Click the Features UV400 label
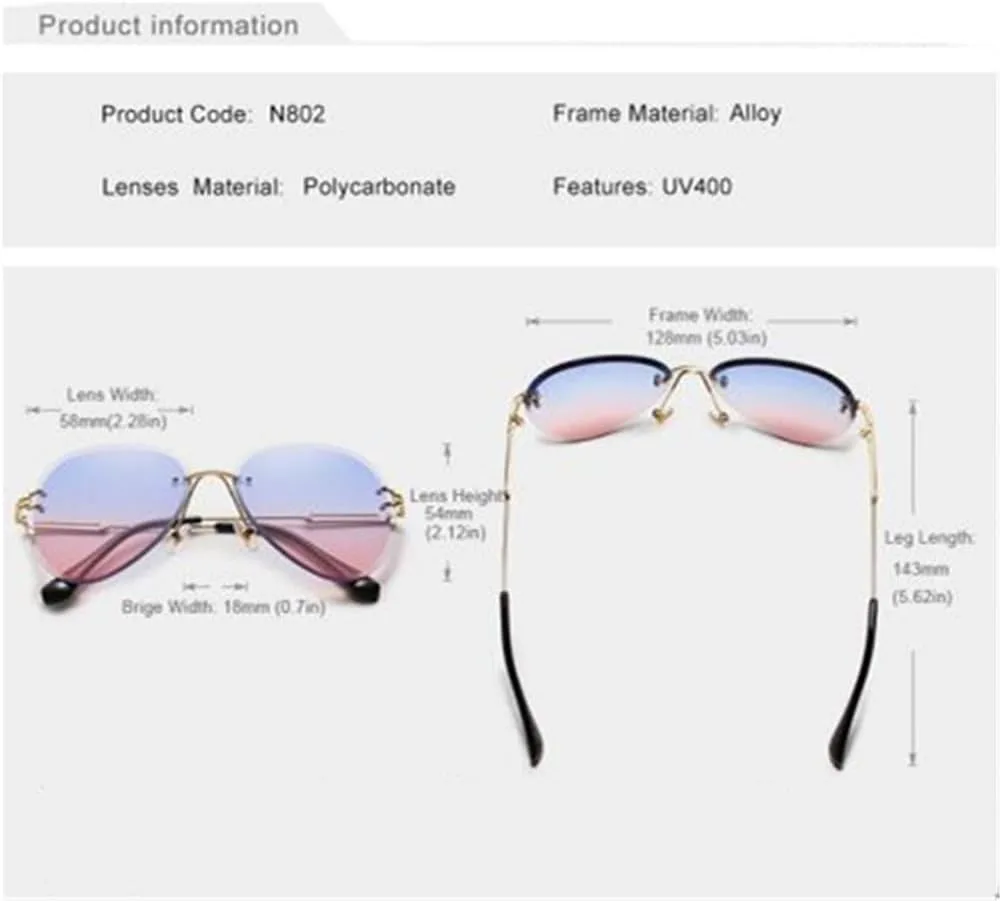This screenshot has width=1000, height=901. (x=642, y=187)
